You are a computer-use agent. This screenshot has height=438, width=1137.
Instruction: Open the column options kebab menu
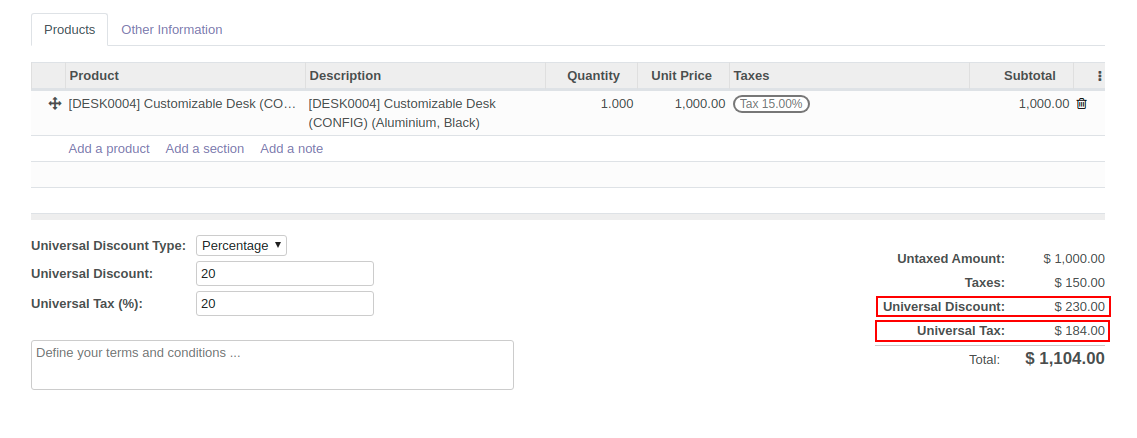[x=1100, y=76]
